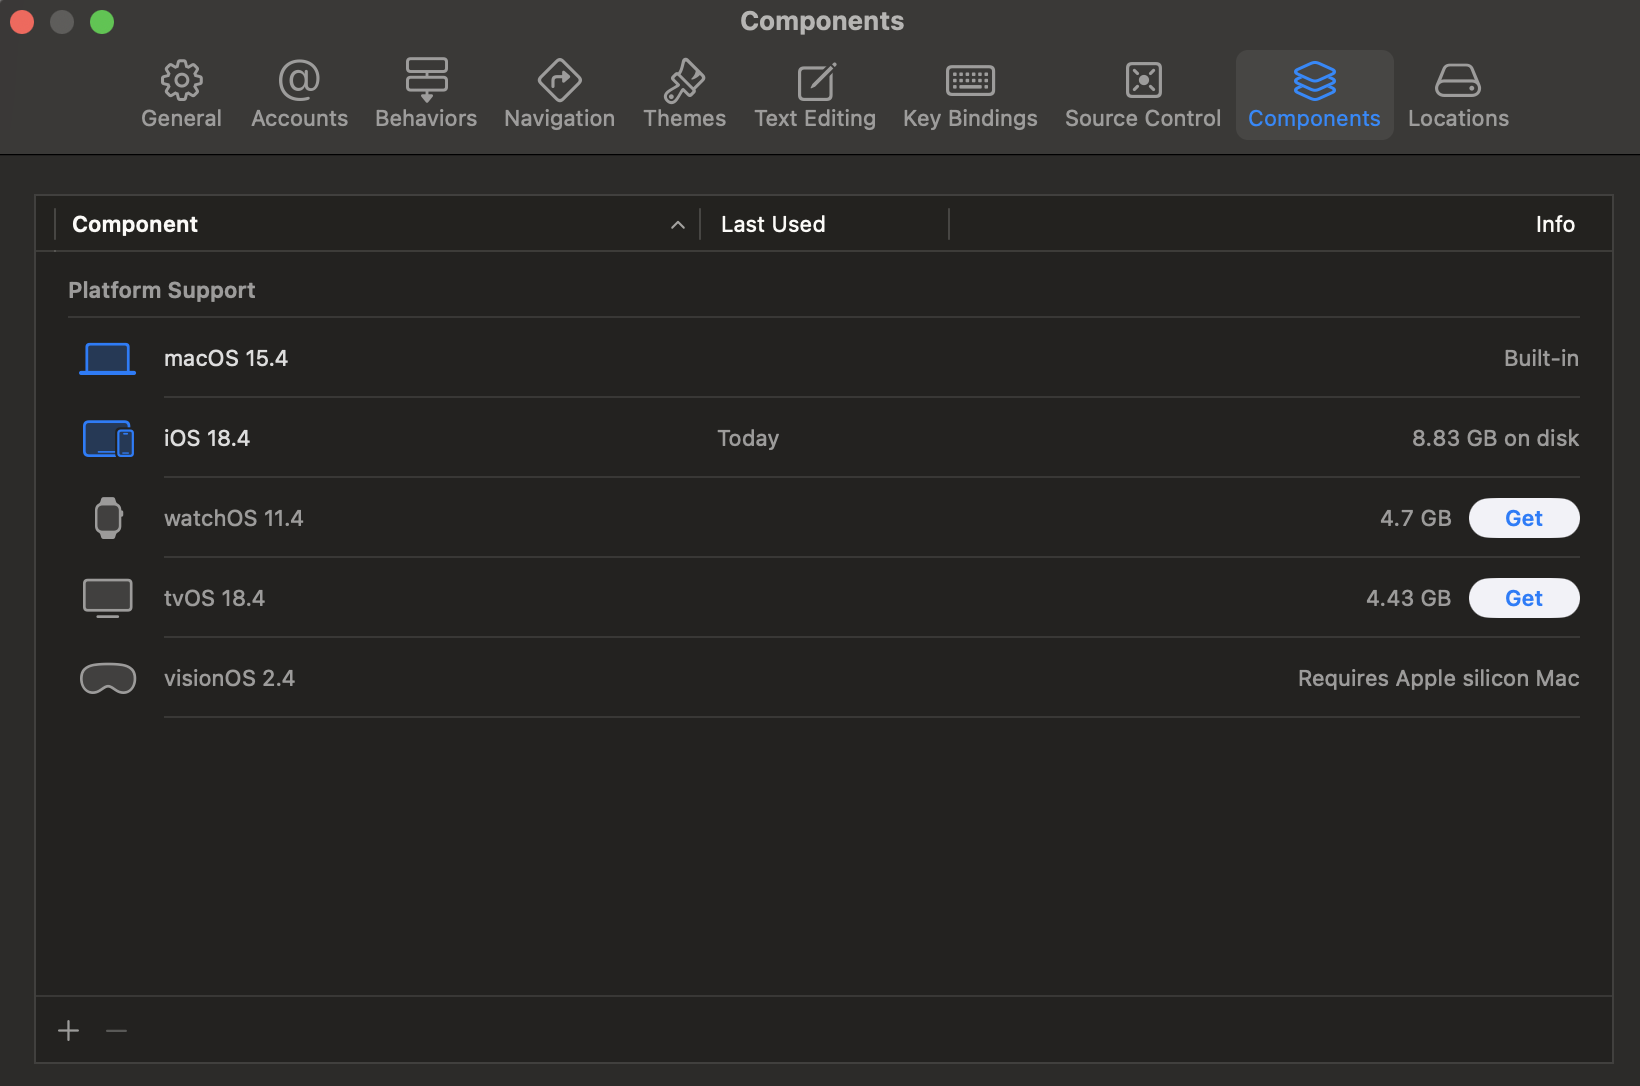The width and height of the screenshot is (1640, 1086).
Task: Select the visionOS 2.4 row text
Action: (229, 678)
